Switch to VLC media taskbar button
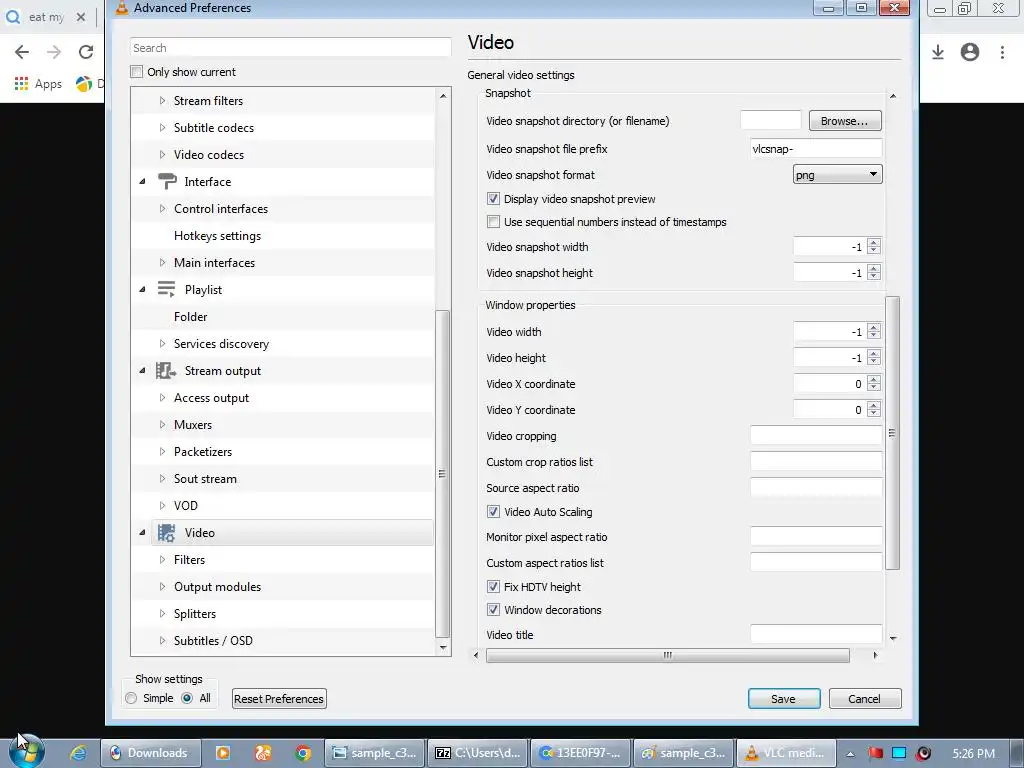 coord(787,753)
